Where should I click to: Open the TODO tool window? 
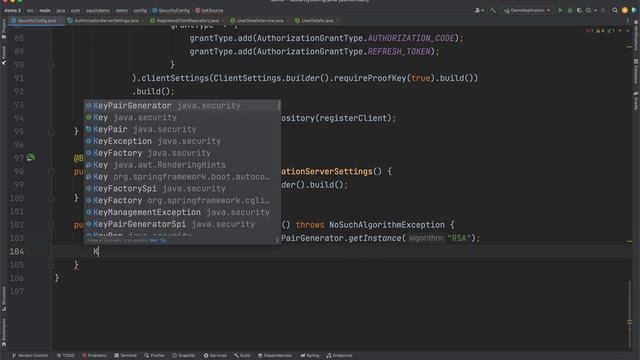coord(65,356)
